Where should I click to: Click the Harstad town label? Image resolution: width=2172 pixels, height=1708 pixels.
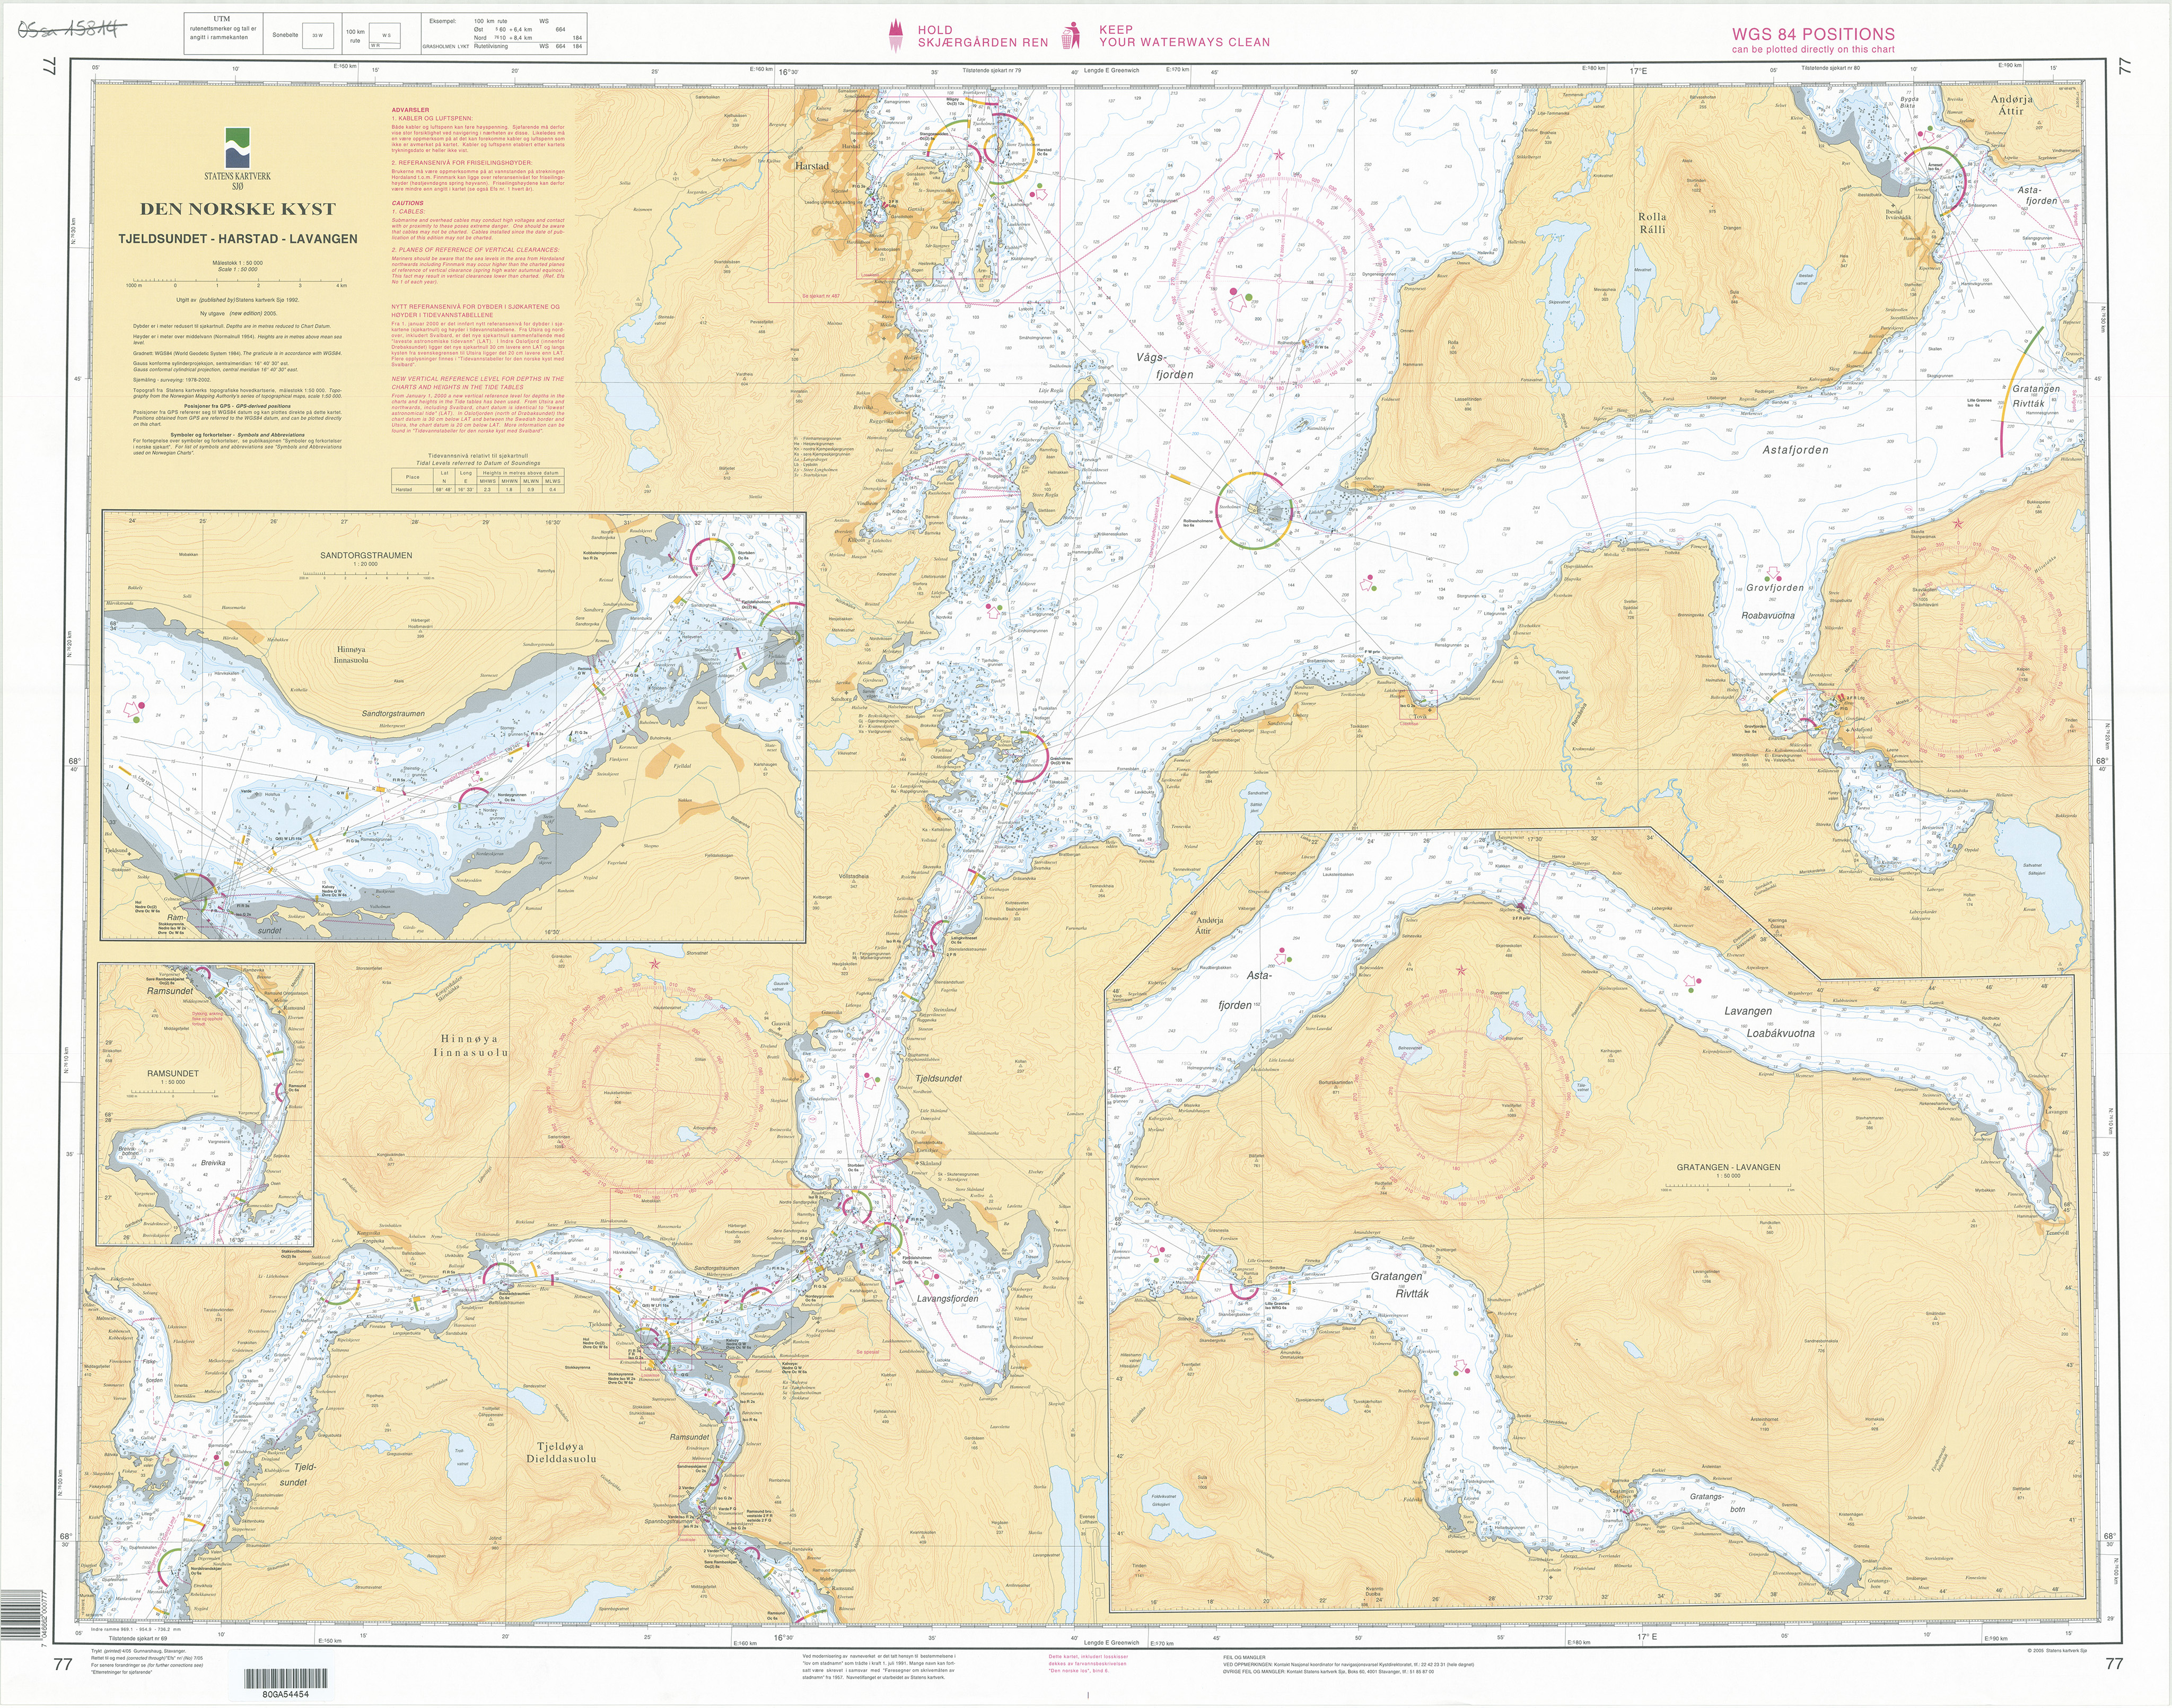pos(811,166)
